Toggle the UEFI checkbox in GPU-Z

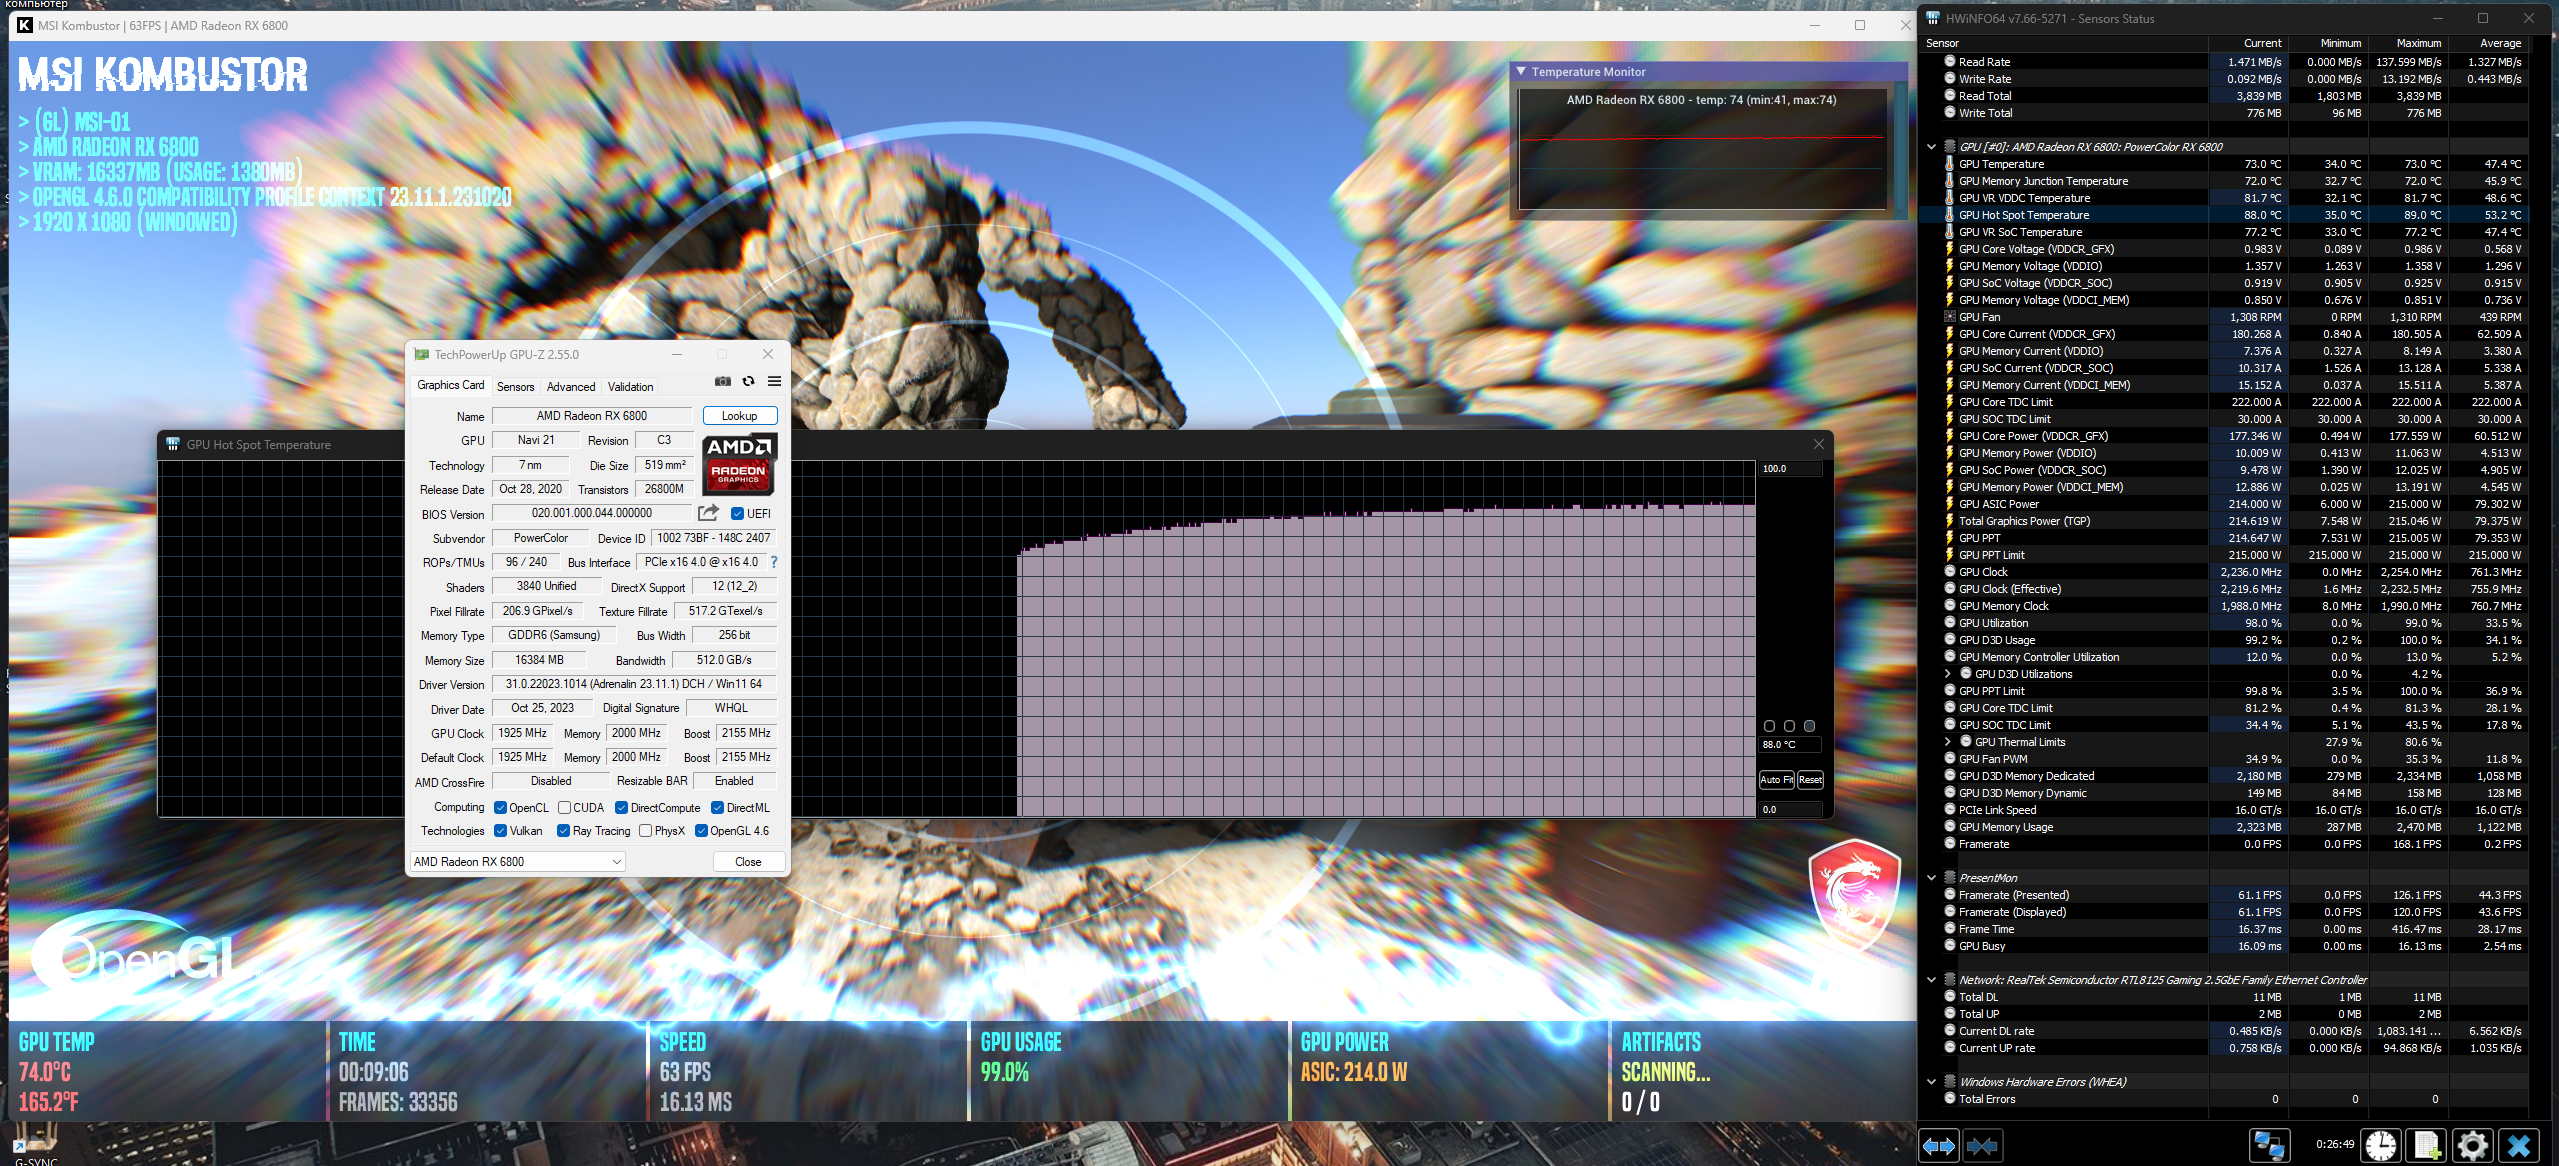pos(737,514)
